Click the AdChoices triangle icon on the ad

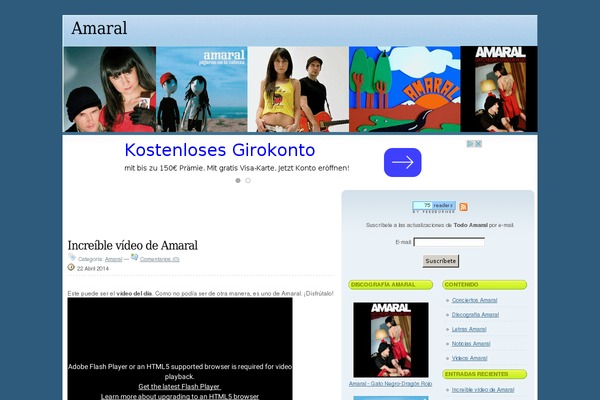click(x=470, y=144)
